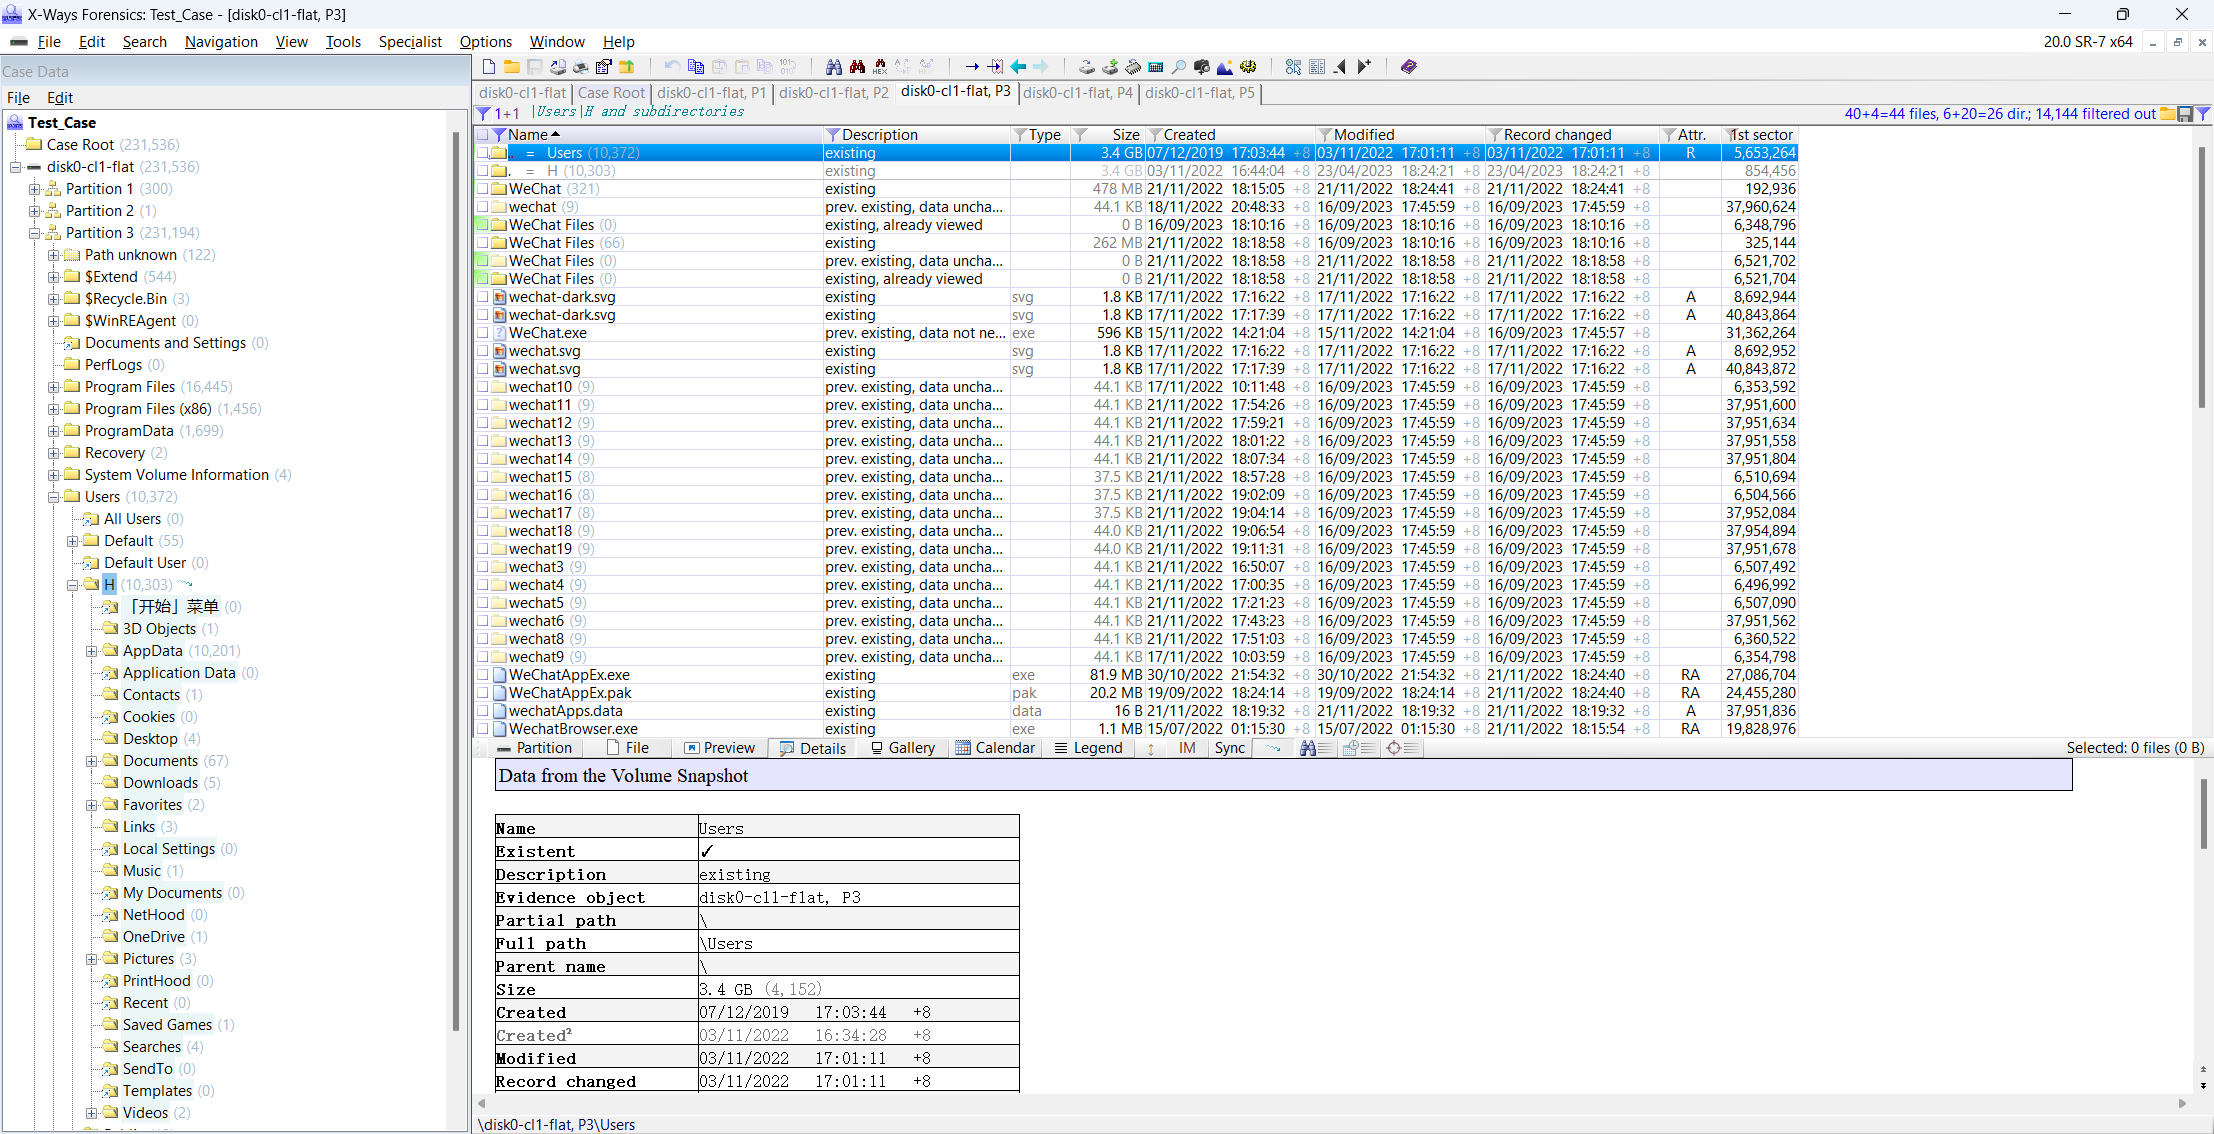Click the magnifying glass analyze icon

(x=1179, y=67)
